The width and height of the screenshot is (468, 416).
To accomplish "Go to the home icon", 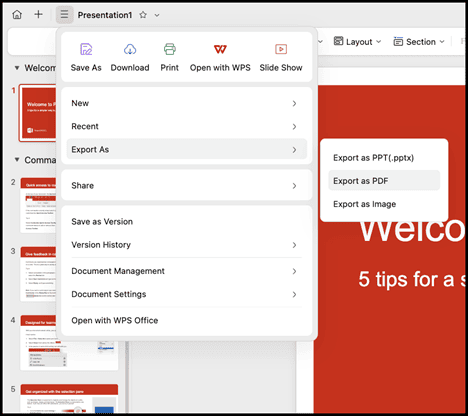I will click(x=17, y=15).
